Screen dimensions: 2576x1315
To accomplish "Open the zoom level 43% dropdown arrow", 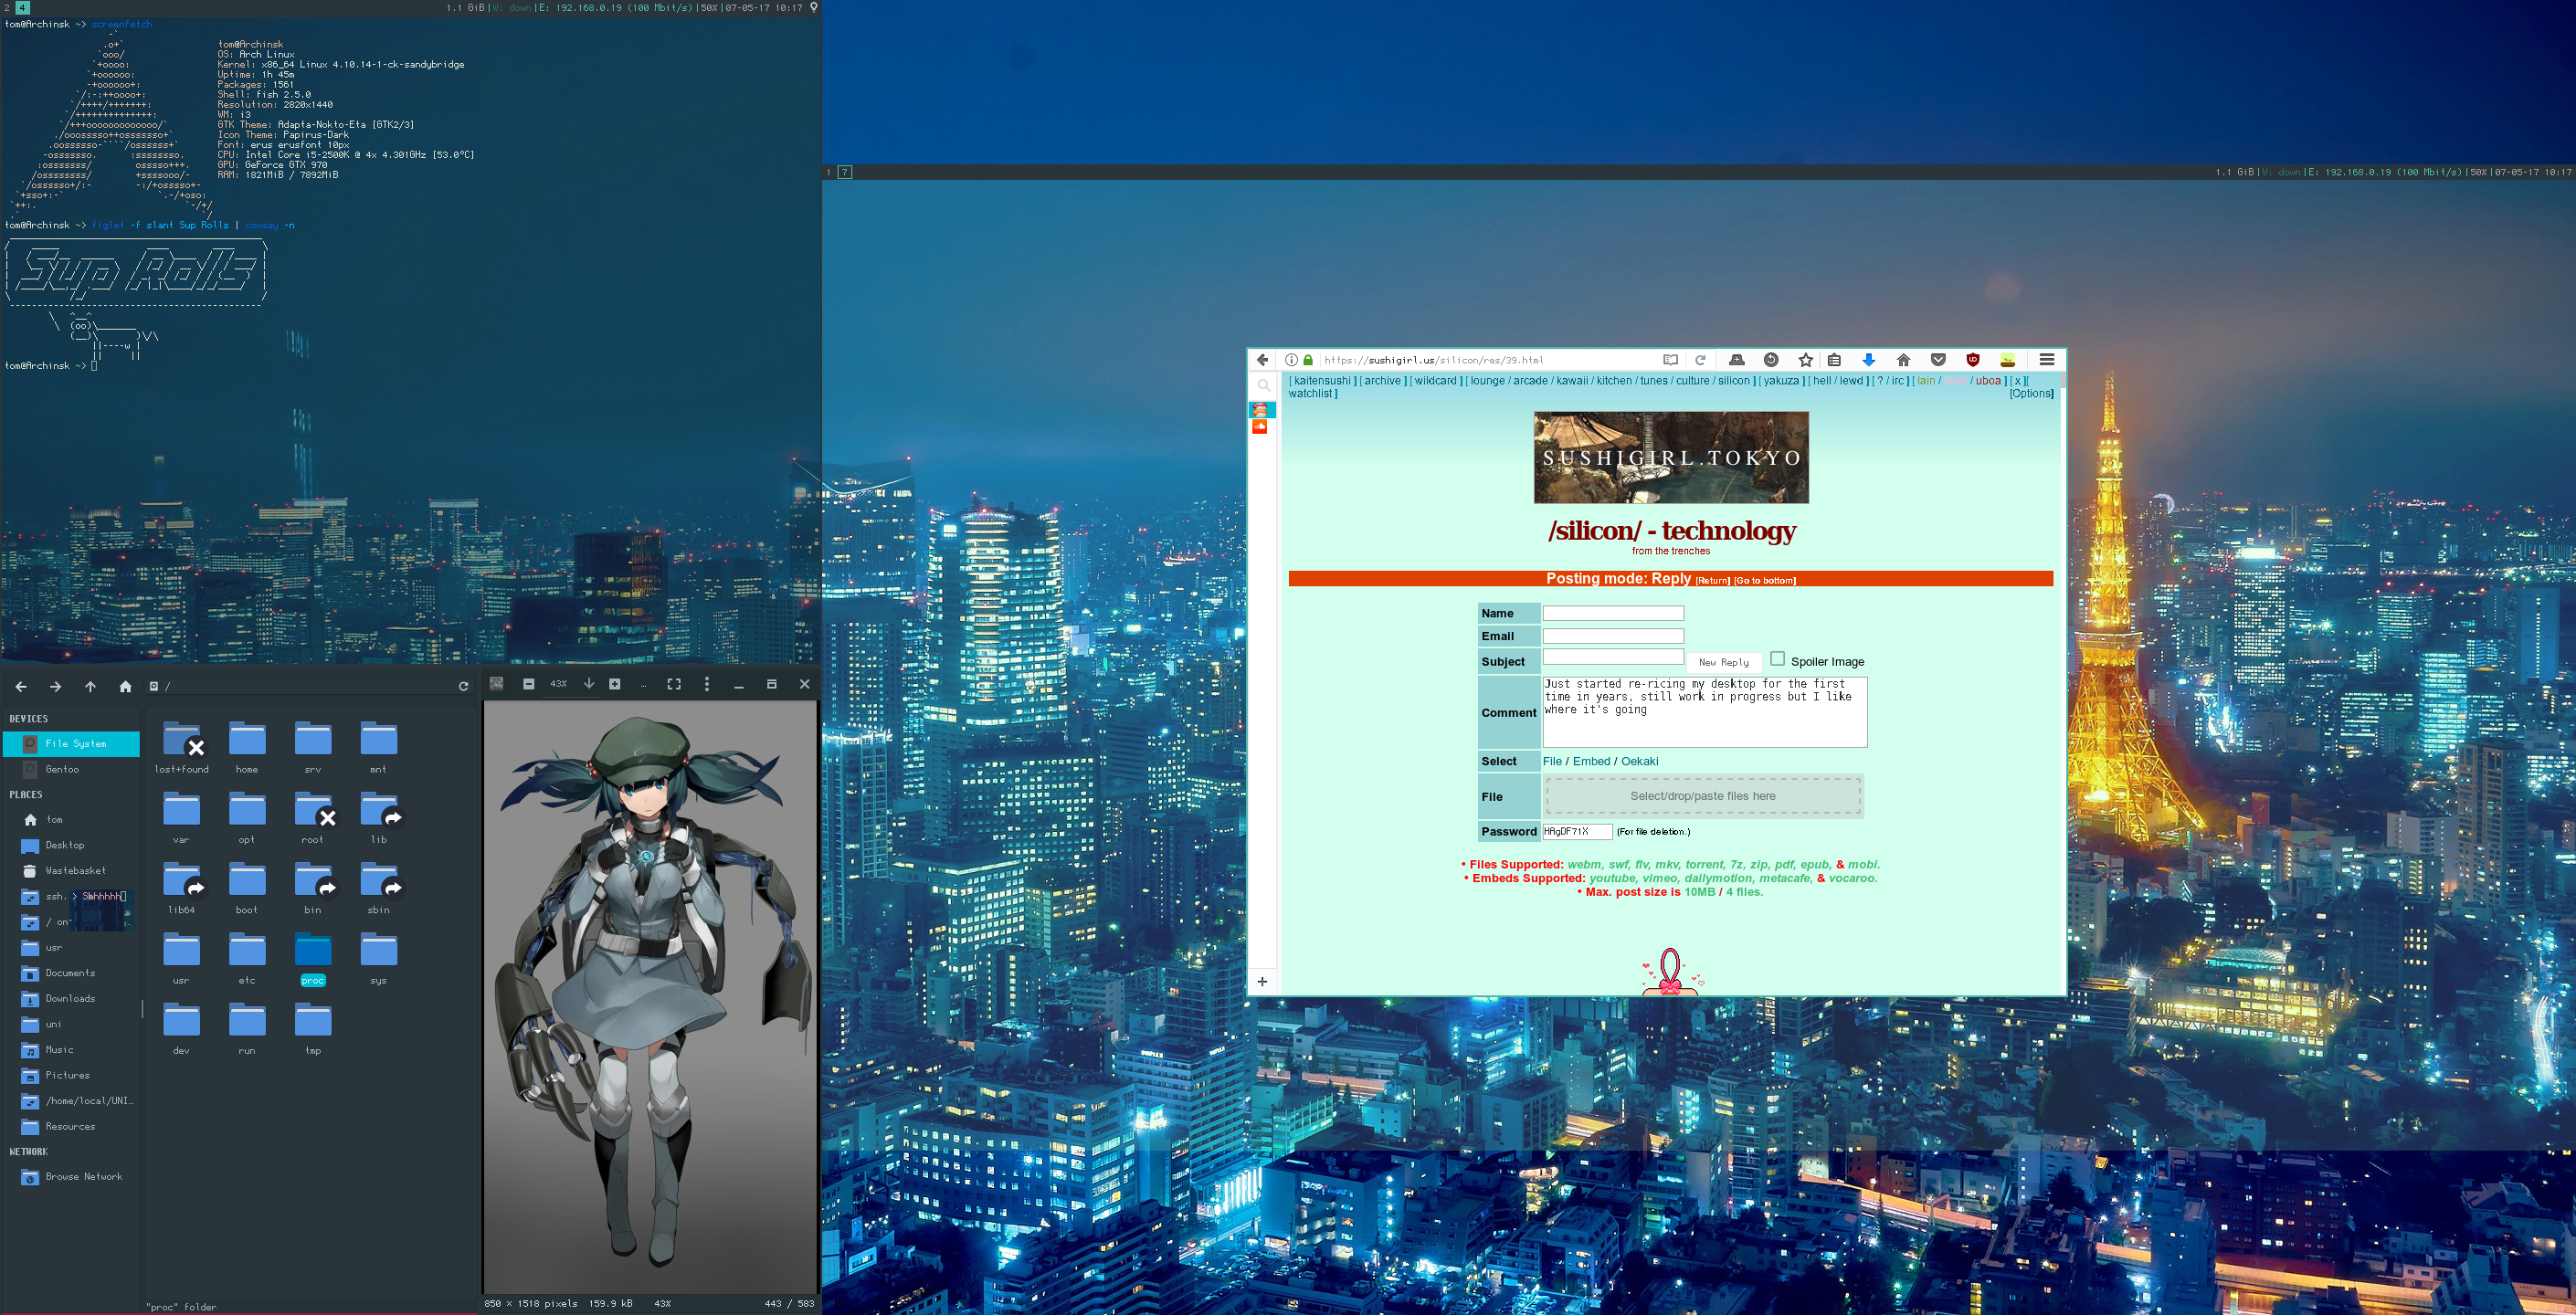I will click(589, 684).
